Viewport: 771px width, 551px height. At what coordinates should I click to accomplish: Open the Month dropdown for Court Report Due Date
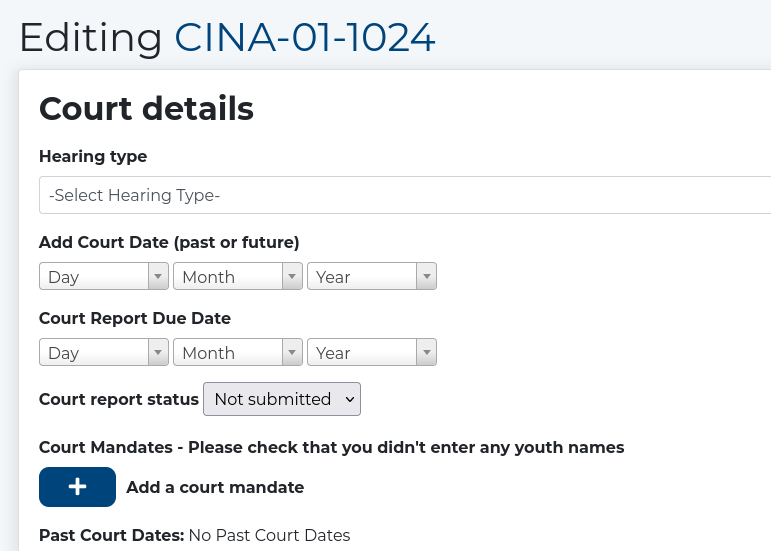coord(237,352)
